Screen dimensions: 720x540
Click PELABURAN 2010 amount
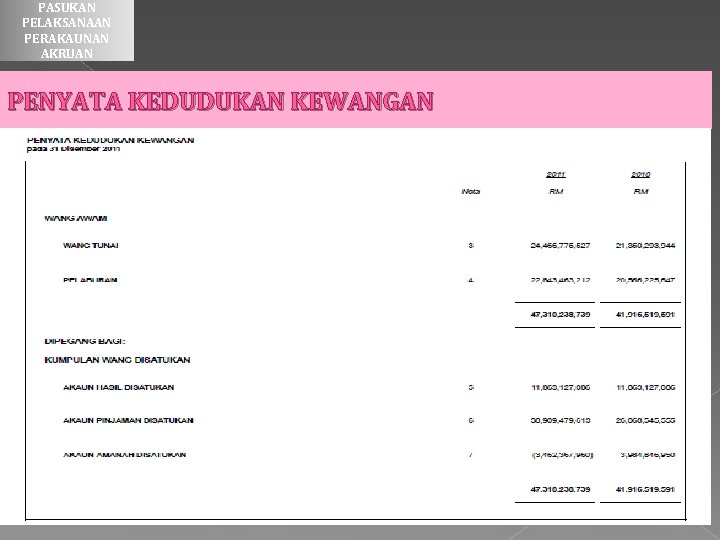click(645, 280)
